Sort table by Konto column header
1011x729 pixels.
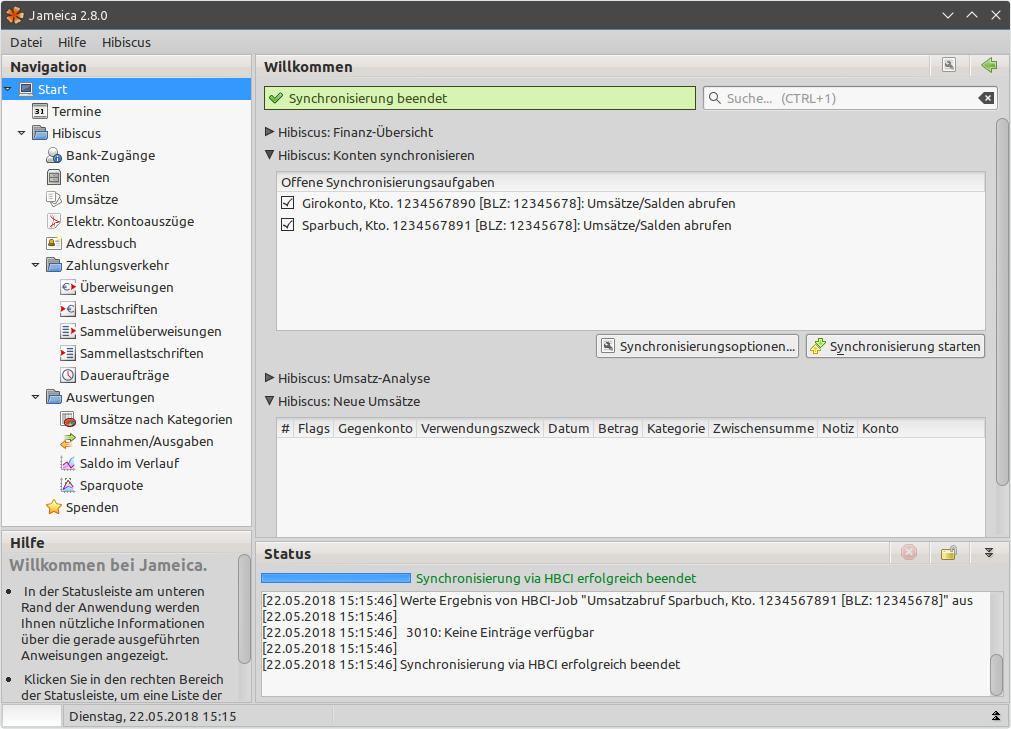(880, 428)
